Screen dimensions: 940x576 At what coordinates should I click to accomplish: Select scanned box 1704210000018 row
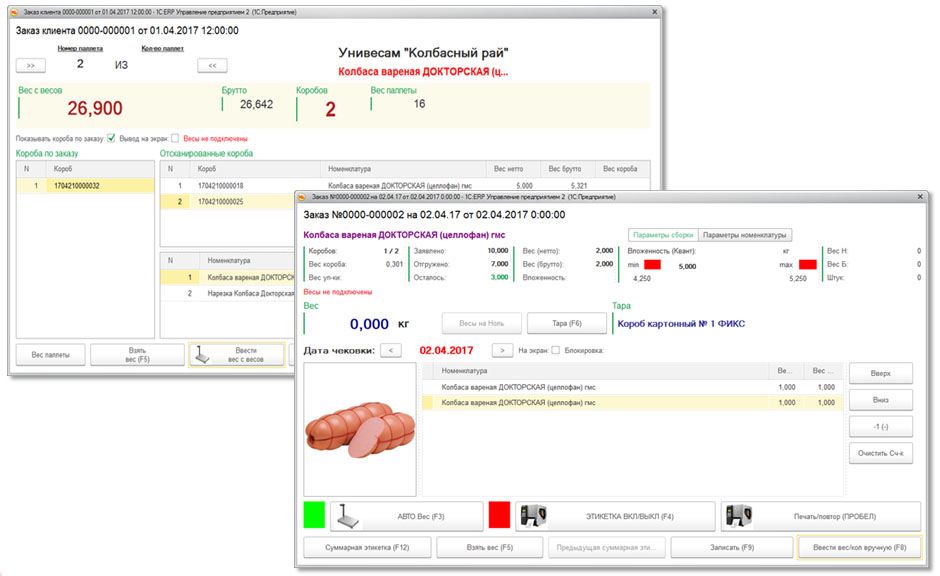click(405, 186)
